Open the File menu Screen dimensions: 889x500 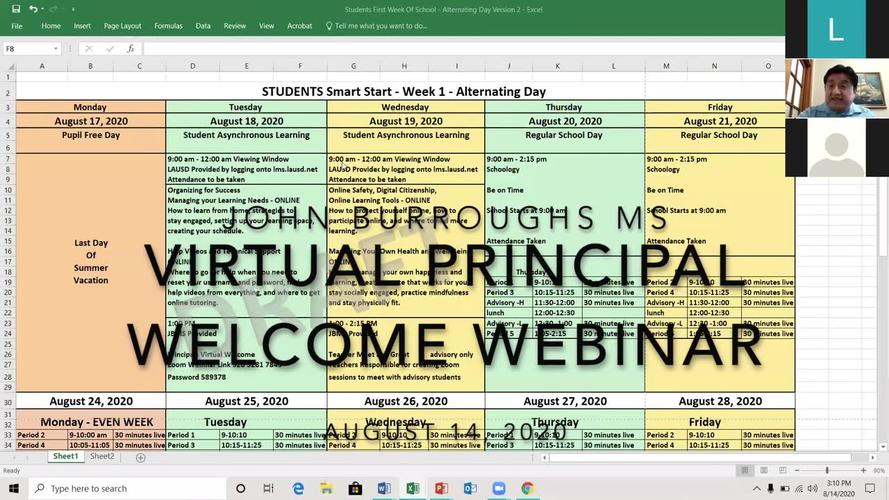(17, 26)
